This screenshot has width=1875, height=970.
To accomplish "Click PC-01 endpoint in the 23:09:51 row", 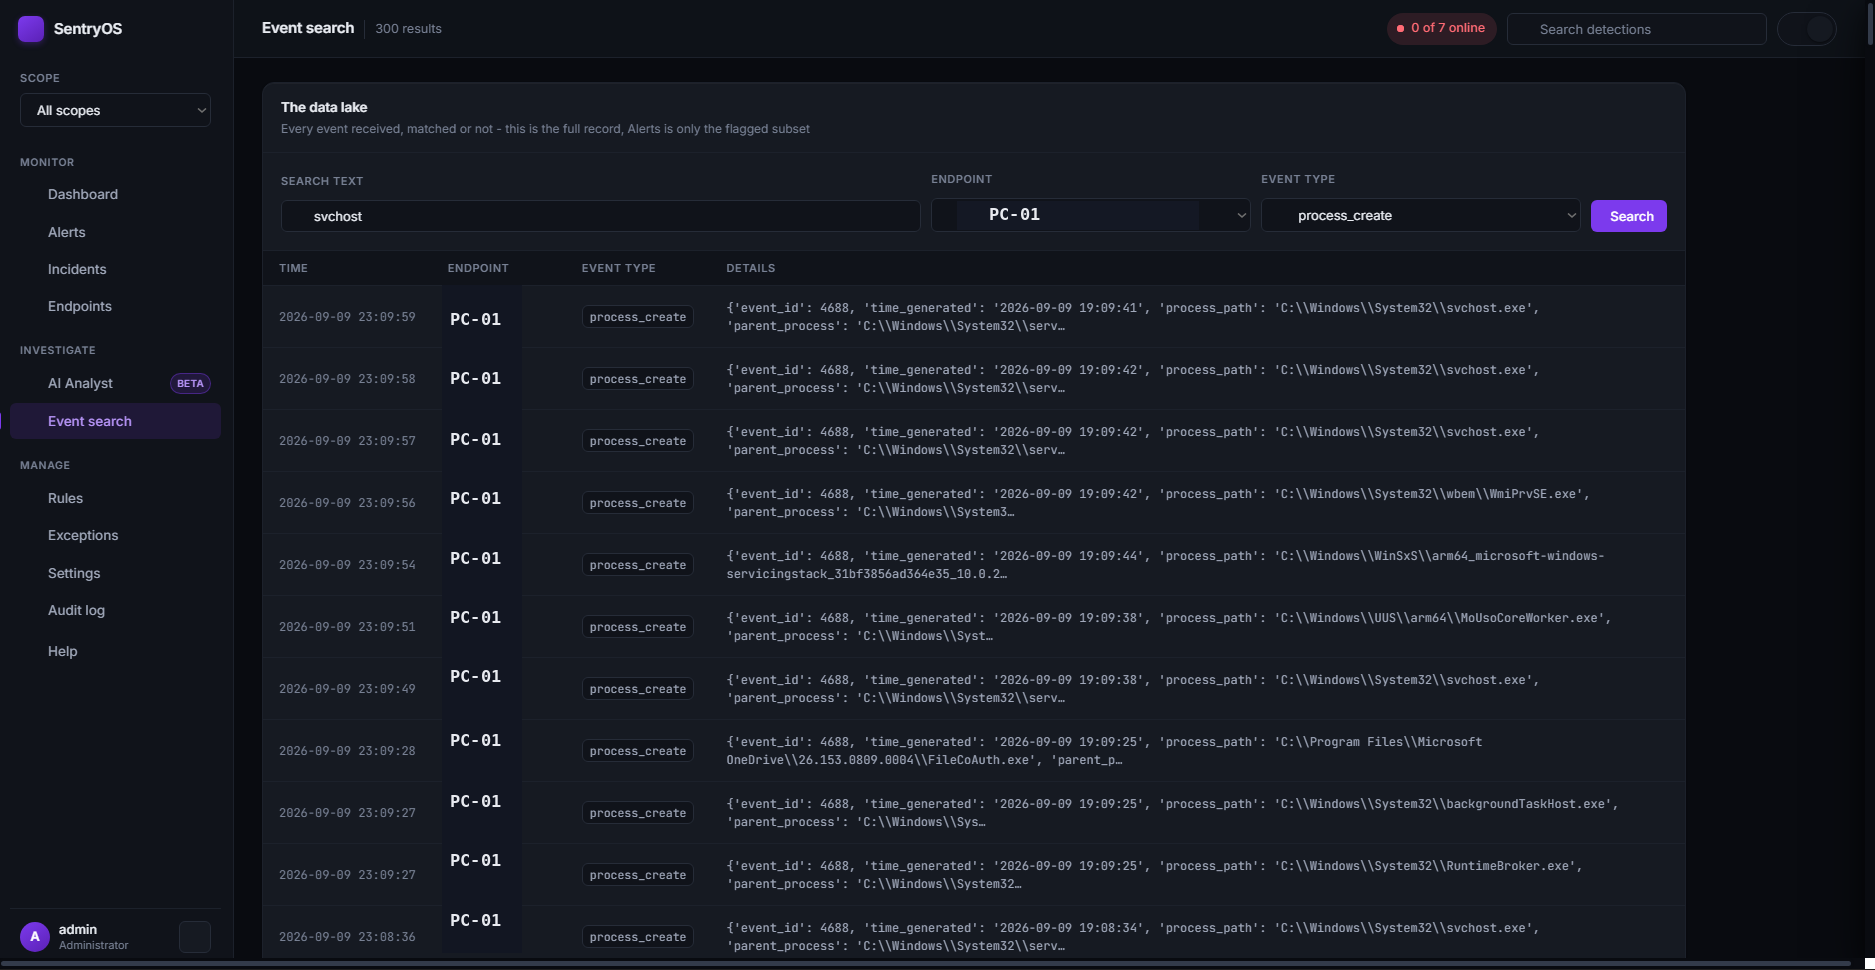I will click(476, 617).
